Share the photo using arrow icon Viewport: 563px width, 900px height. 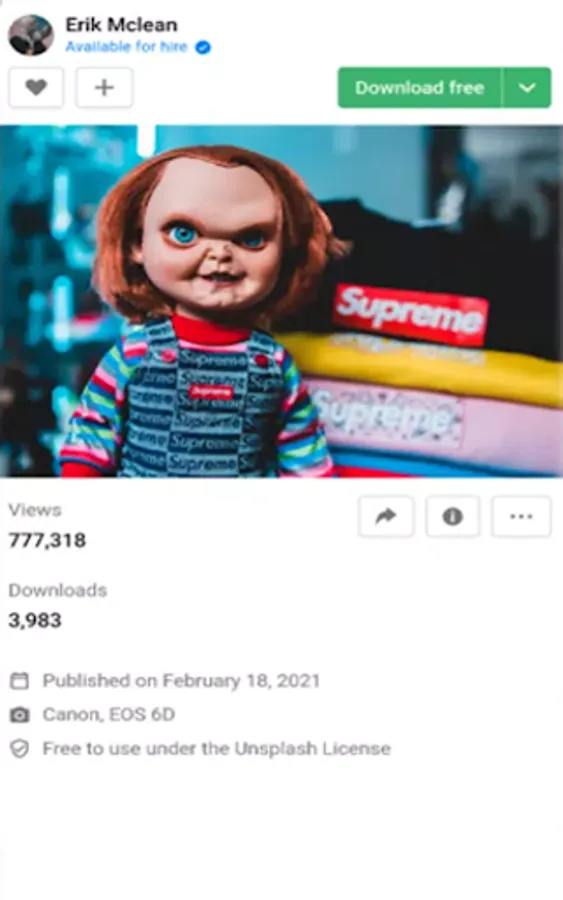386,517
